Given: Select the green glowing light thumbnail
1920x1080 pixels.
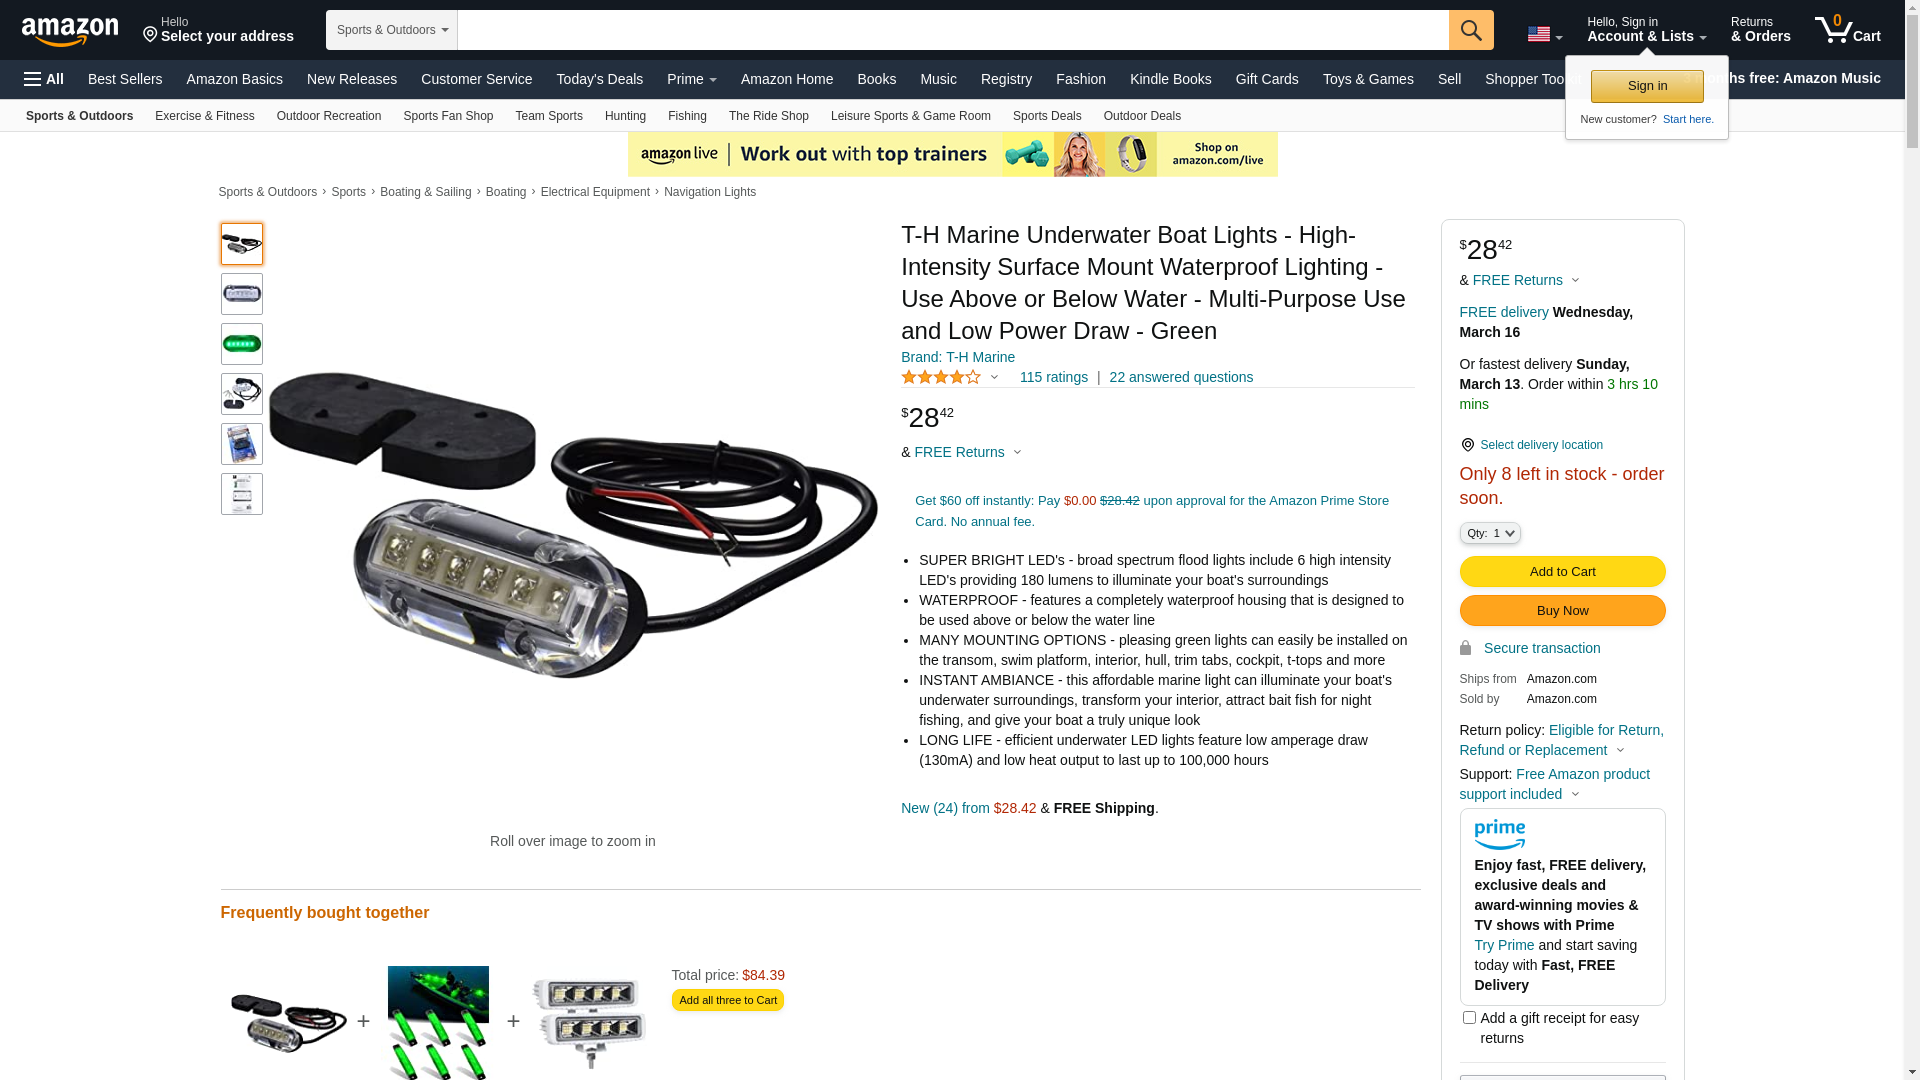Looking at the screenshot, I should pos(242,344).
